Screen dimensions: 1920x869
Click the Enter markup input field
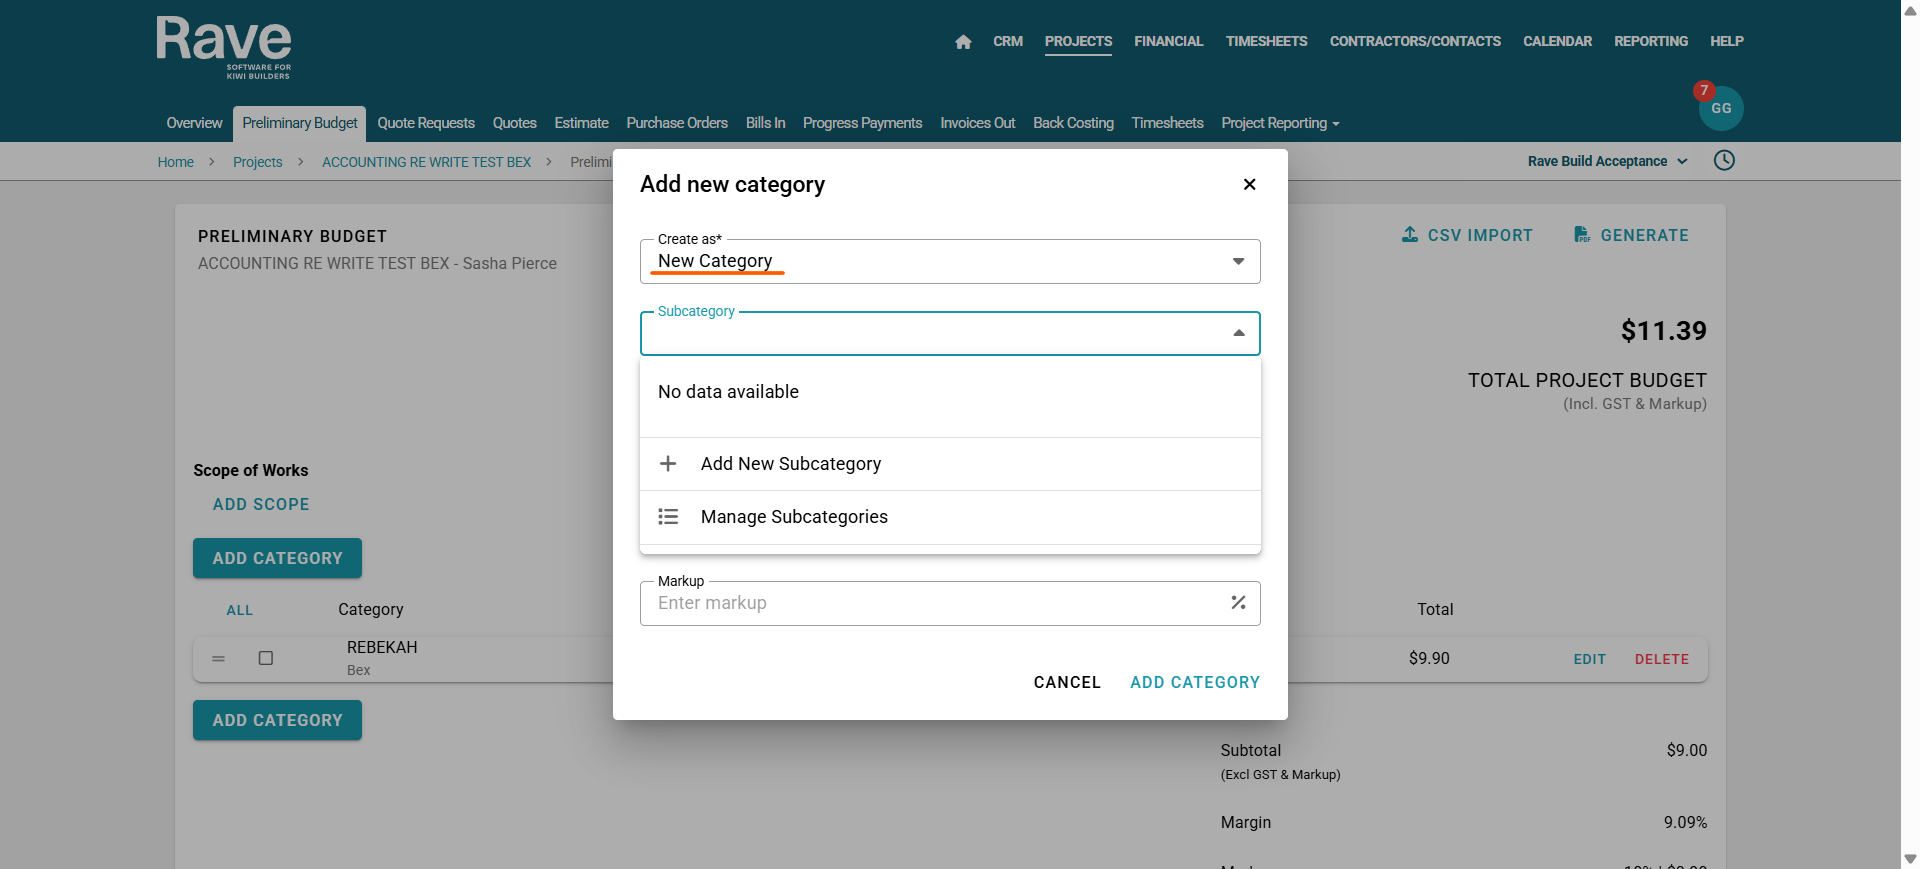click(x=930, y=603)
